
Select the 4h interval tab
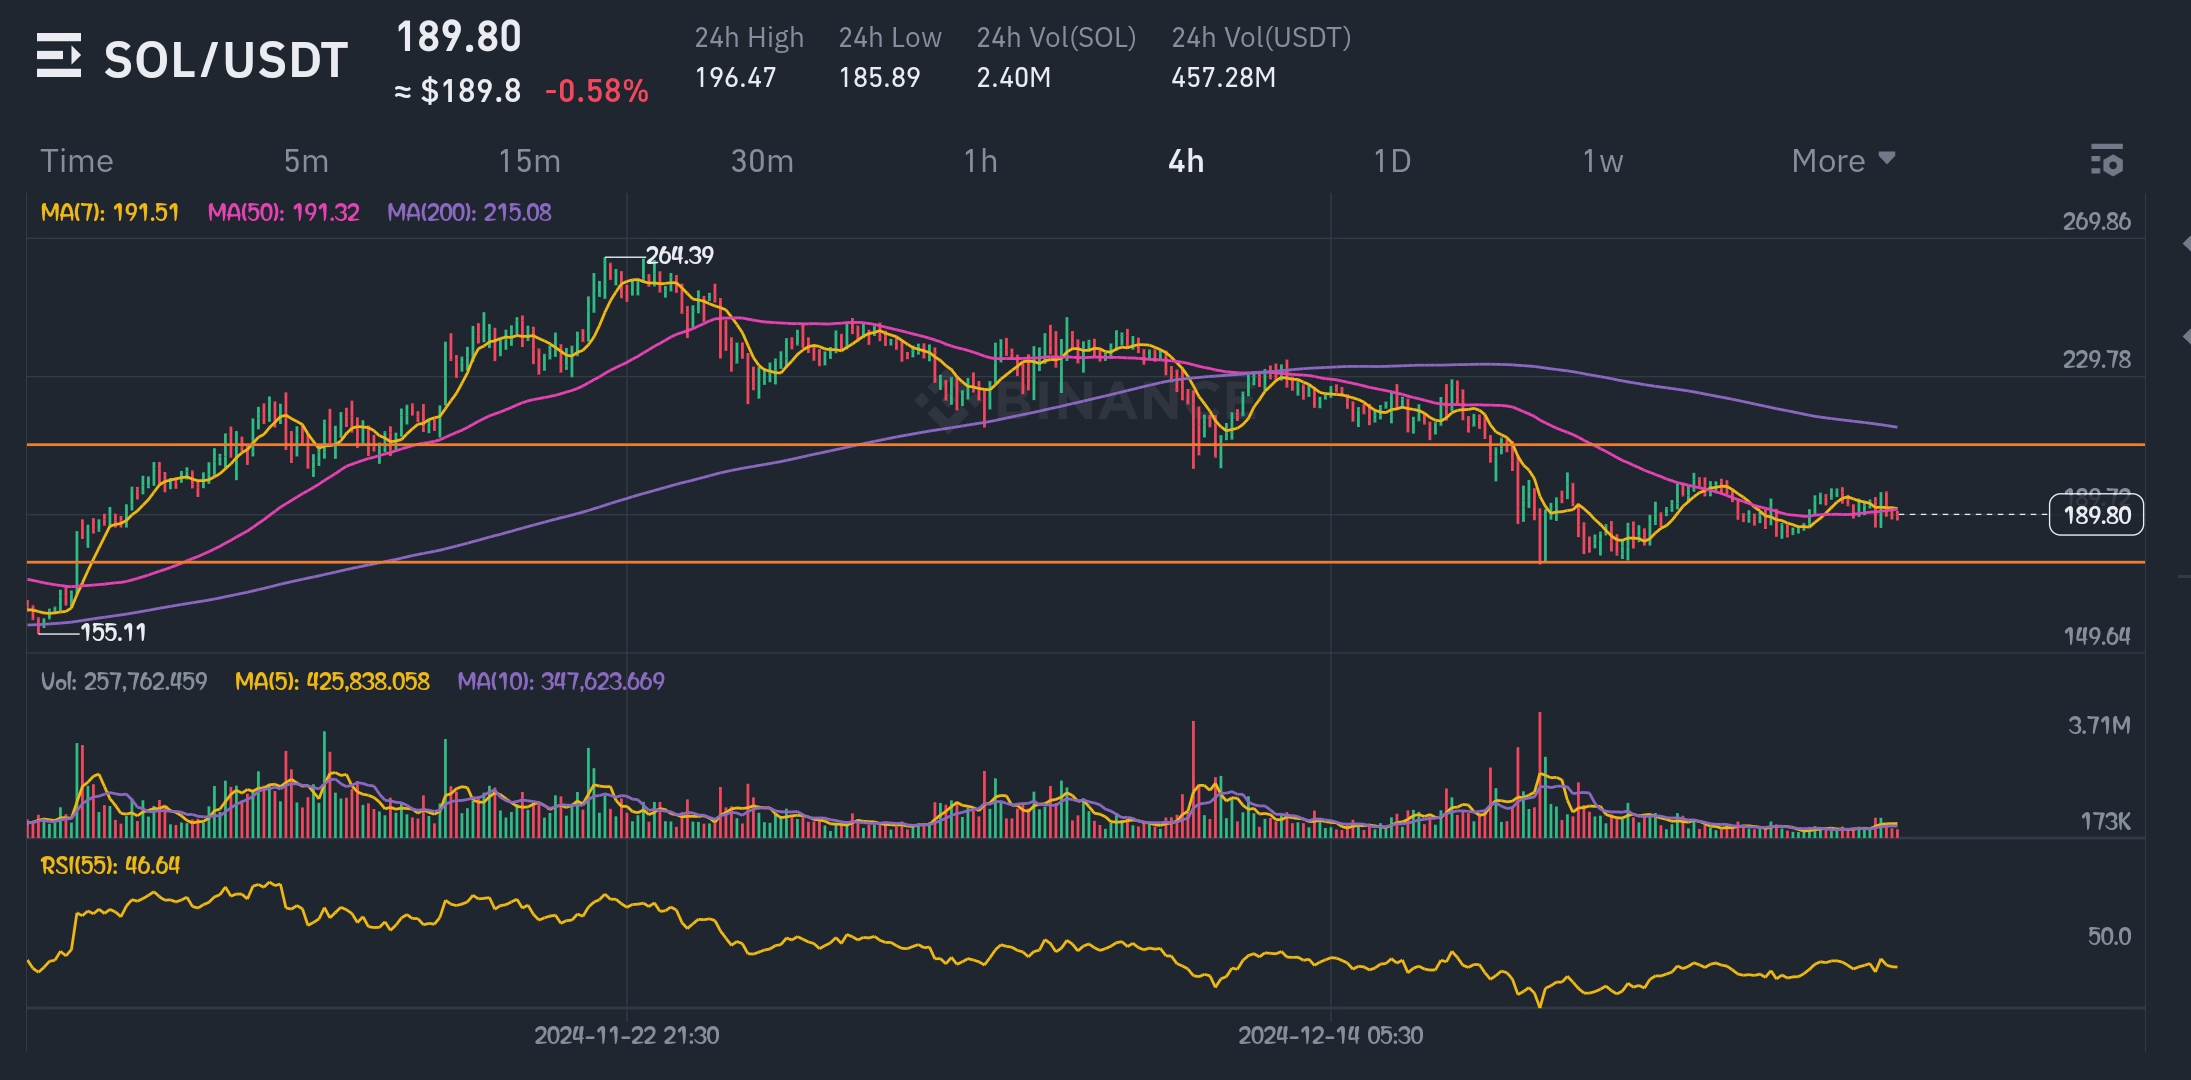pyautogui.click(x=1186, y=161)
